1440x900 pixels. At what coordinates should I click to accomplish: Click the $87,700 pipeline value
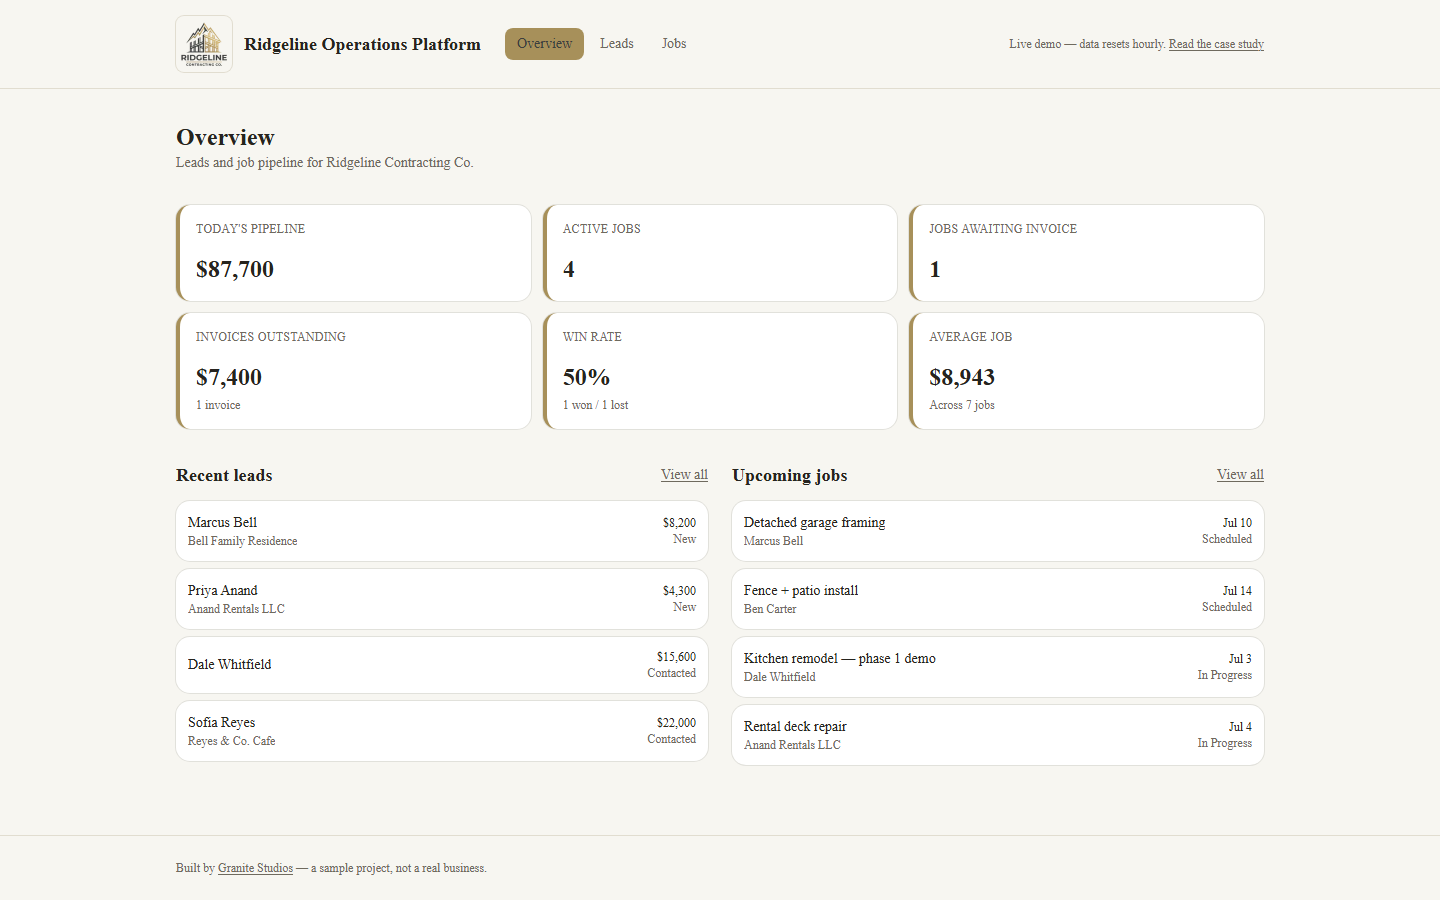tap(235, 269)
